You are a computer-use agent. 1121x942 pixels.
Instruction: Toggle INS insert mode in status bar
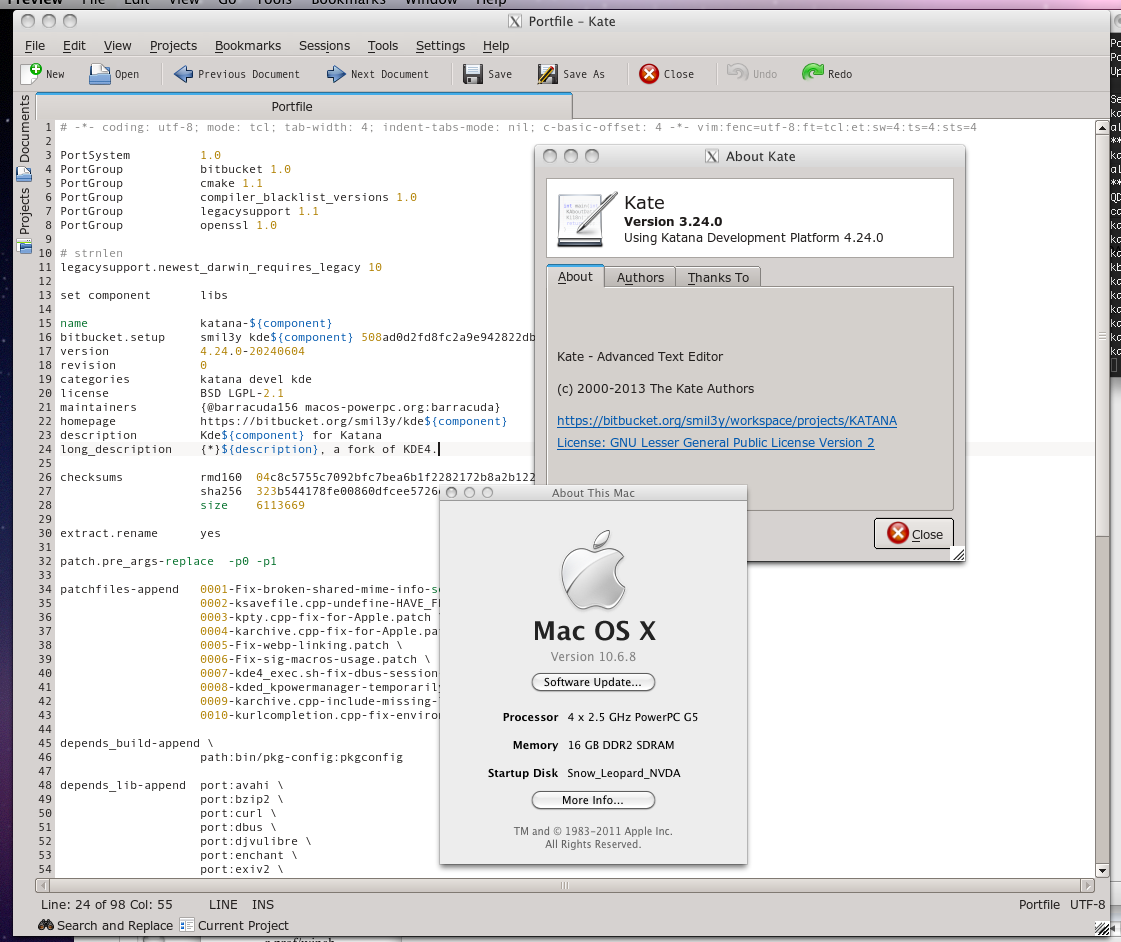[x=263, y=904]
